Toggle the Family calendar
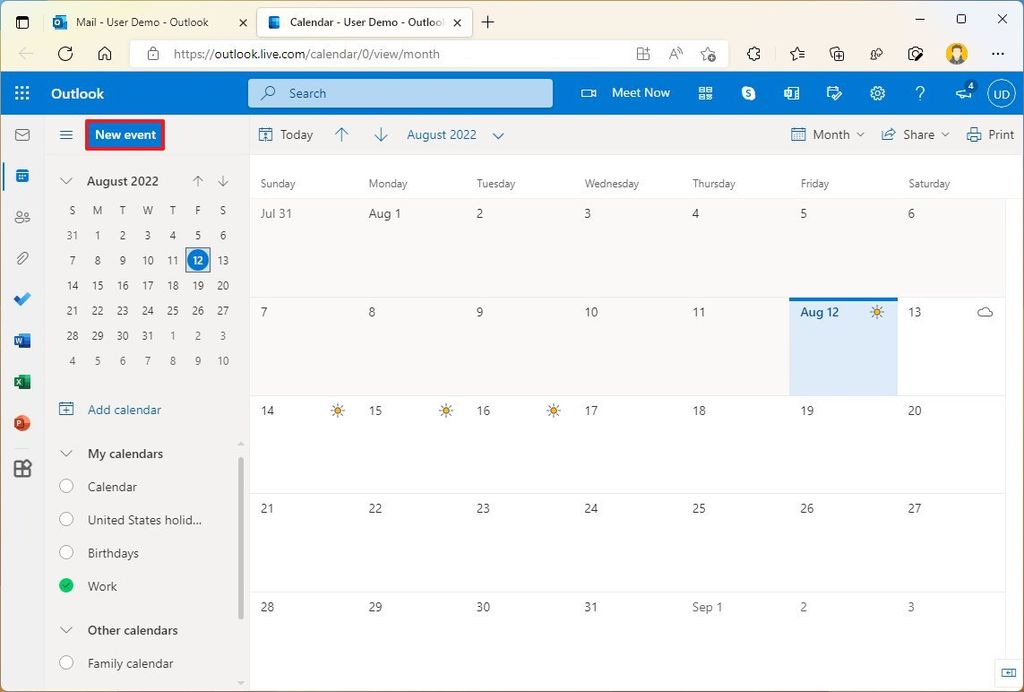Viewport: 1024px width, 692px height. coord(66,663)
